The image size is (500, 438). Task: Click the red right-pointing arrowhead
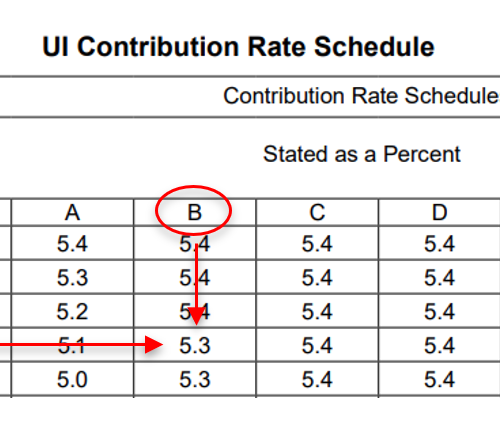click(154, 345)
